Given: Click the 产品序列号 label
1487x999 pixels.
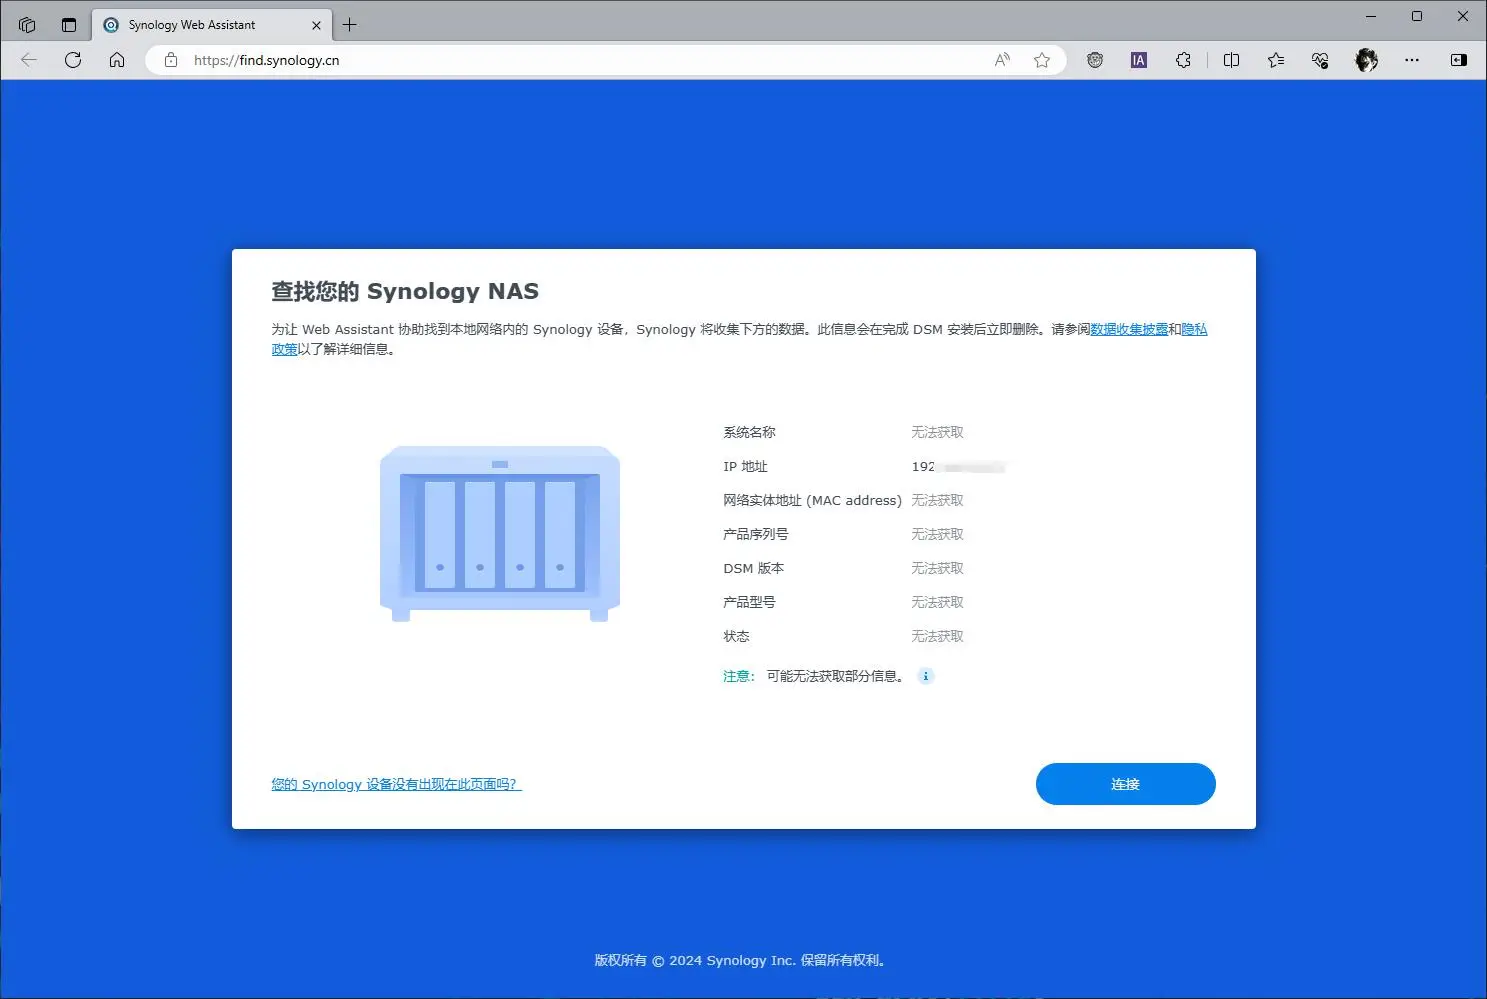Looking at the screenshot, I should click(x=755, y=534).
